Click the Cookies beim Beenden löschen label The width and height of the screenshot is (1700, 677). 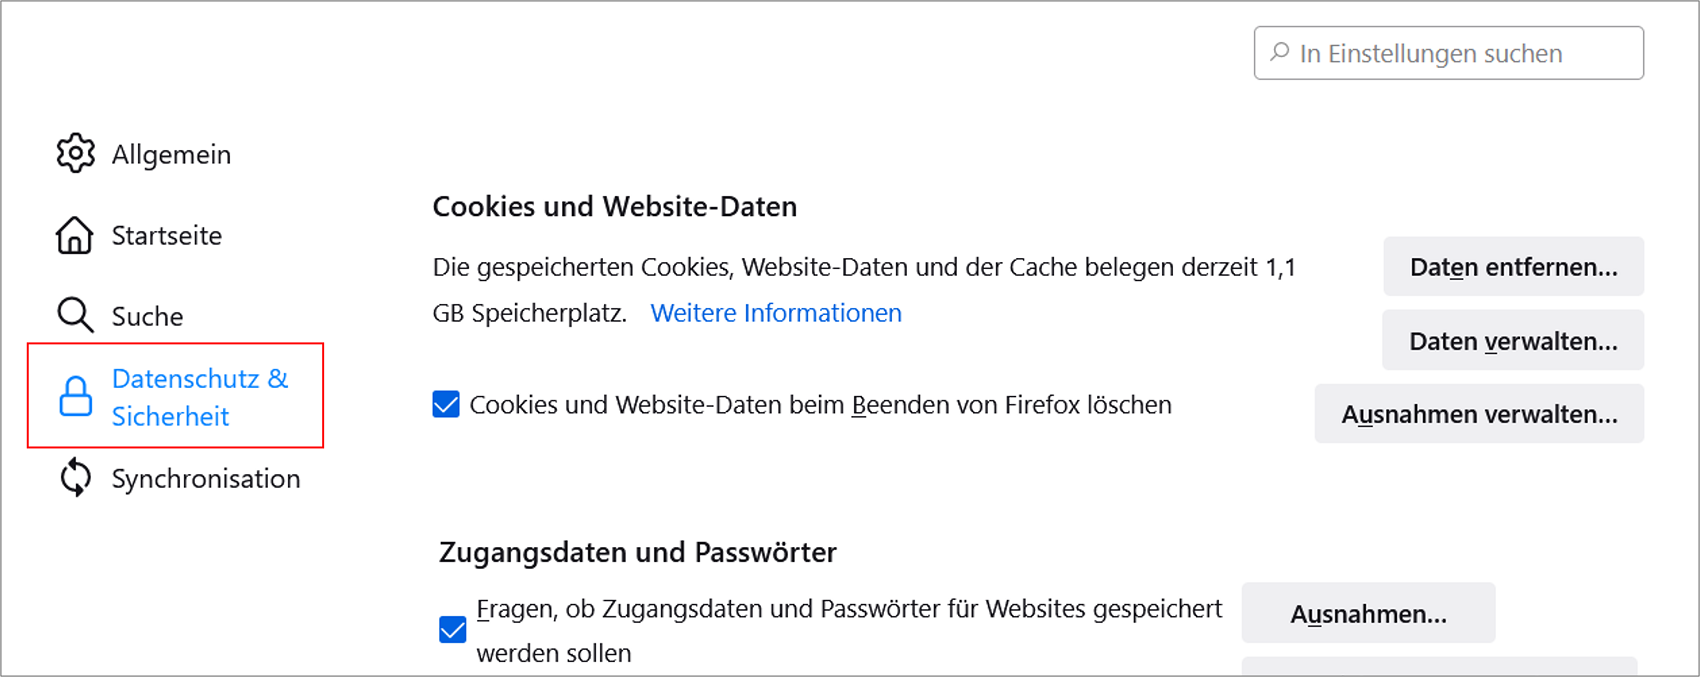point(820,405)
